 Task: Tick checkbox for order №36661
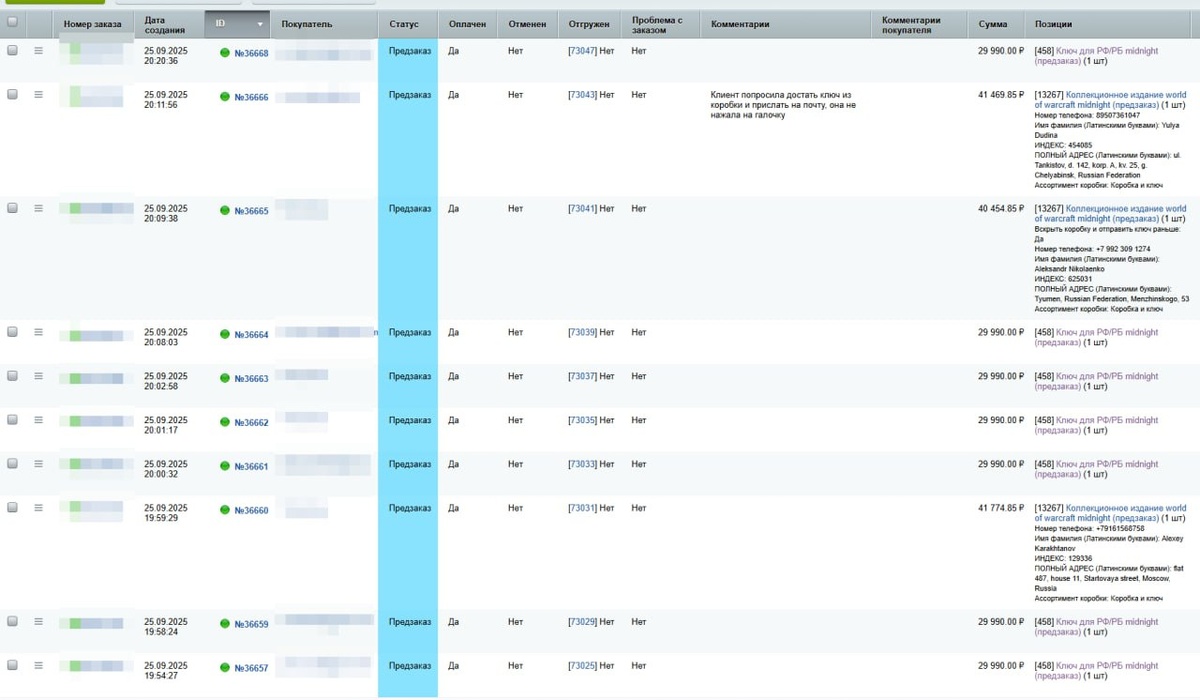(x=12, y=463)
